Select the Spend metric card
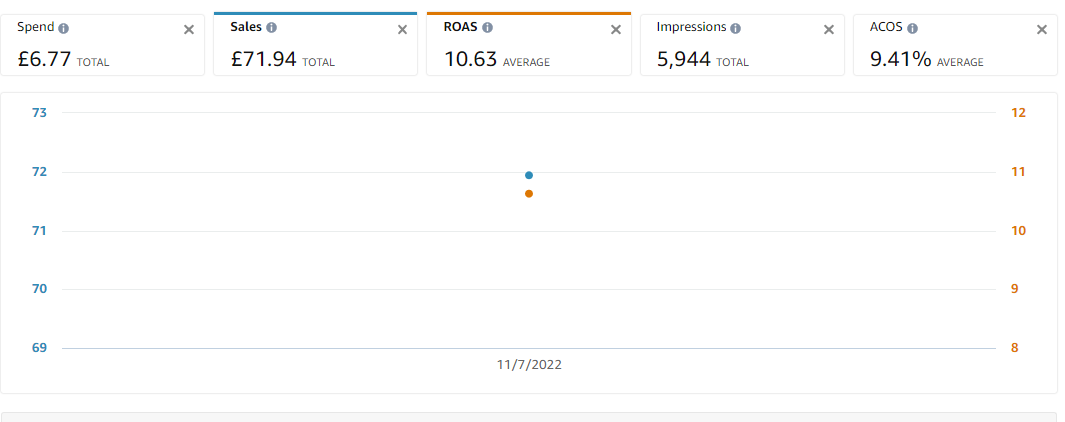Image resolution: width=1065 pixels, height=422 pixels. [x=102, y=45]
